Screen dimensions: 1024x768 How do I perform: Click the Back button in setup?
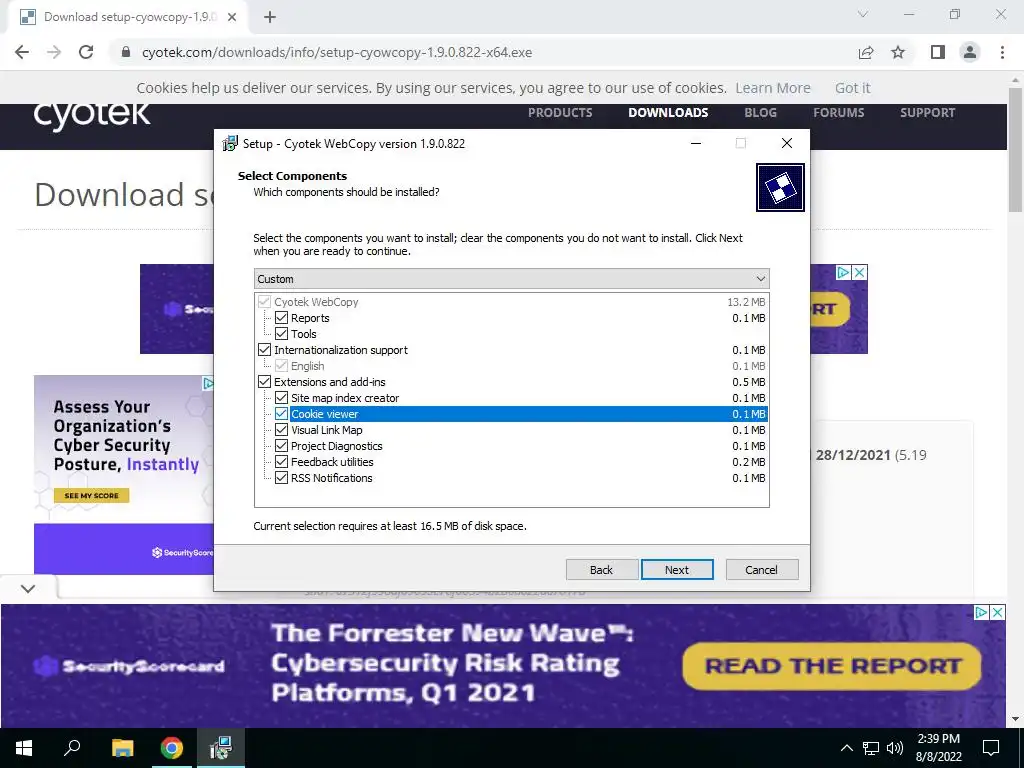coord(601,569)
